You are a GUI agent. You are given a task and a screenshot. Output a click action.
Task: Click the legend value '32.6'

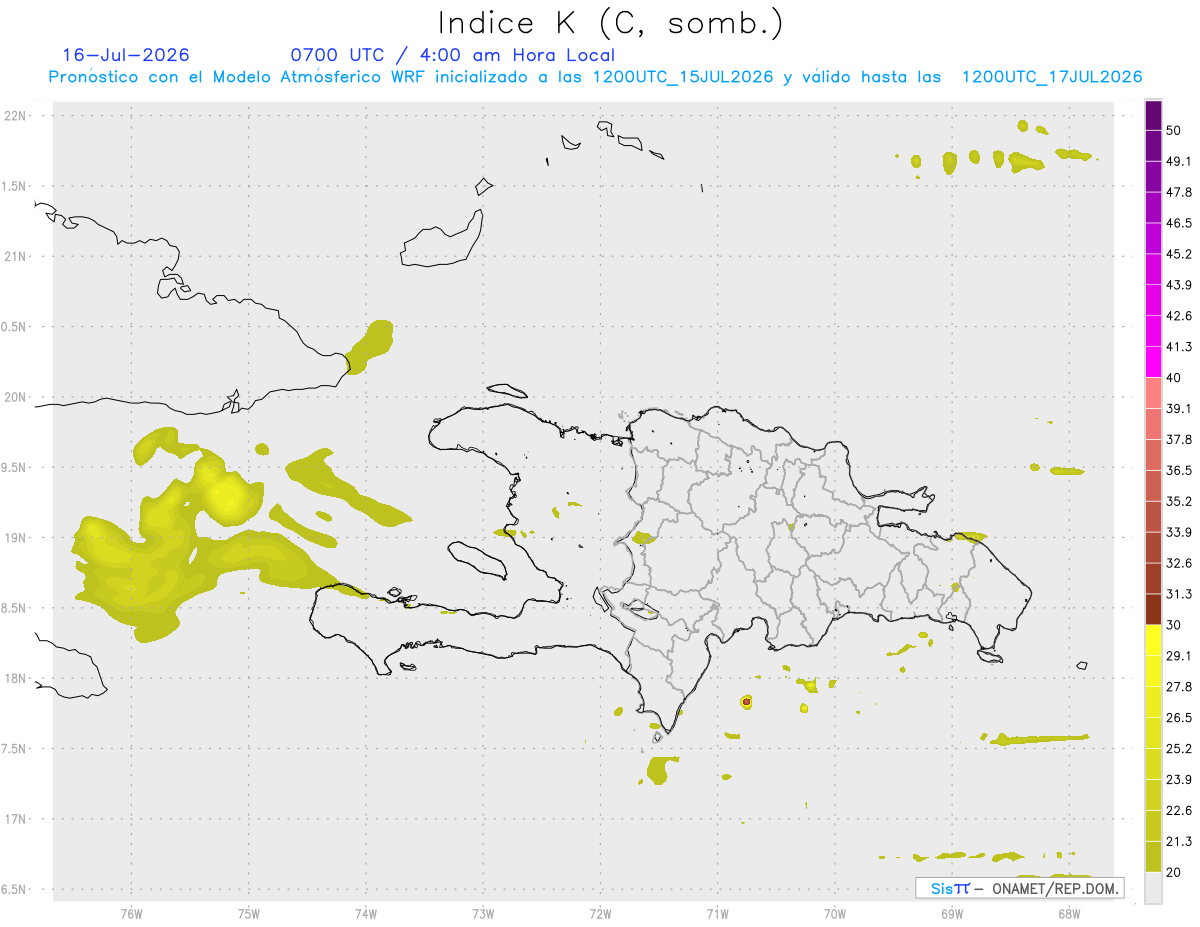point(1179,563)
